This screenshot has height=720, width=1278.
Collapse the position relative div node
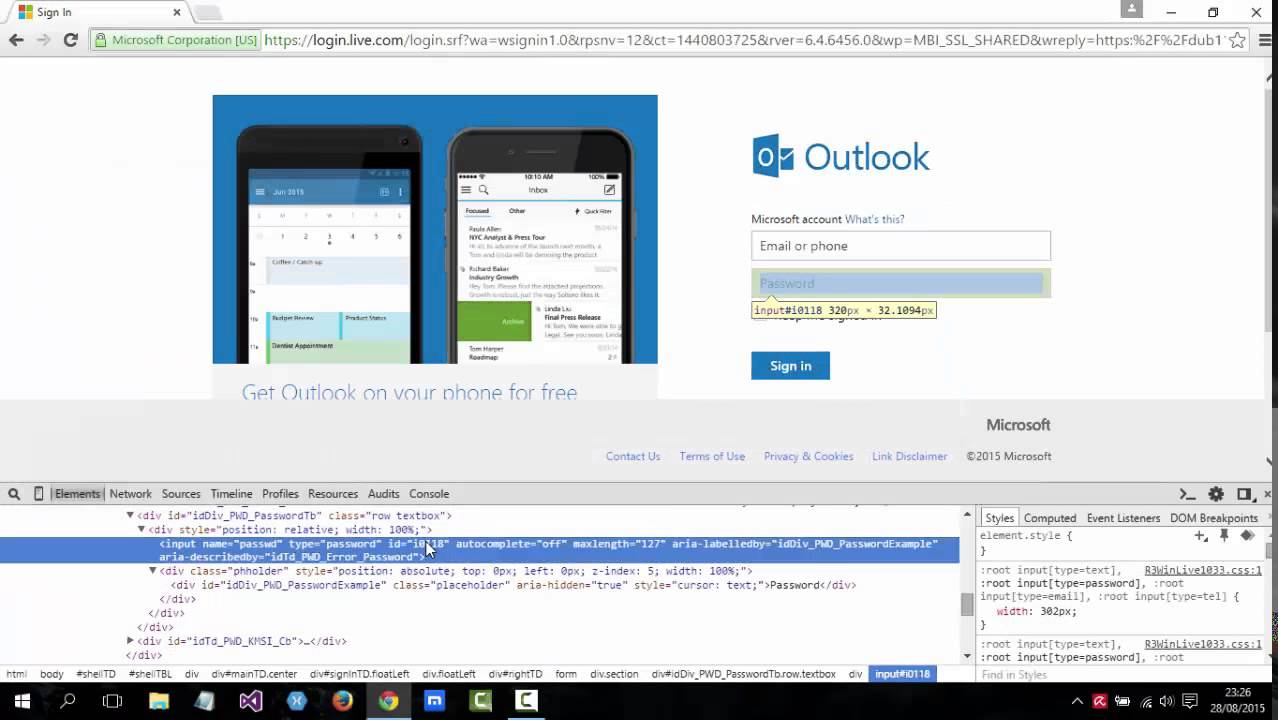141,530
